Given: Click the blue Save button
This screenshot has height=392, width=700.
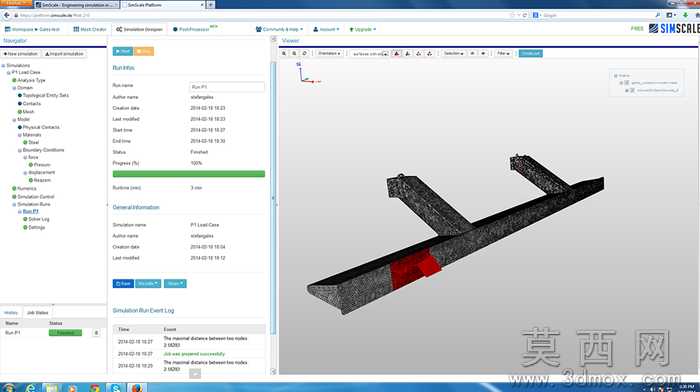Looking at the screenshot, I should point(123,284).
